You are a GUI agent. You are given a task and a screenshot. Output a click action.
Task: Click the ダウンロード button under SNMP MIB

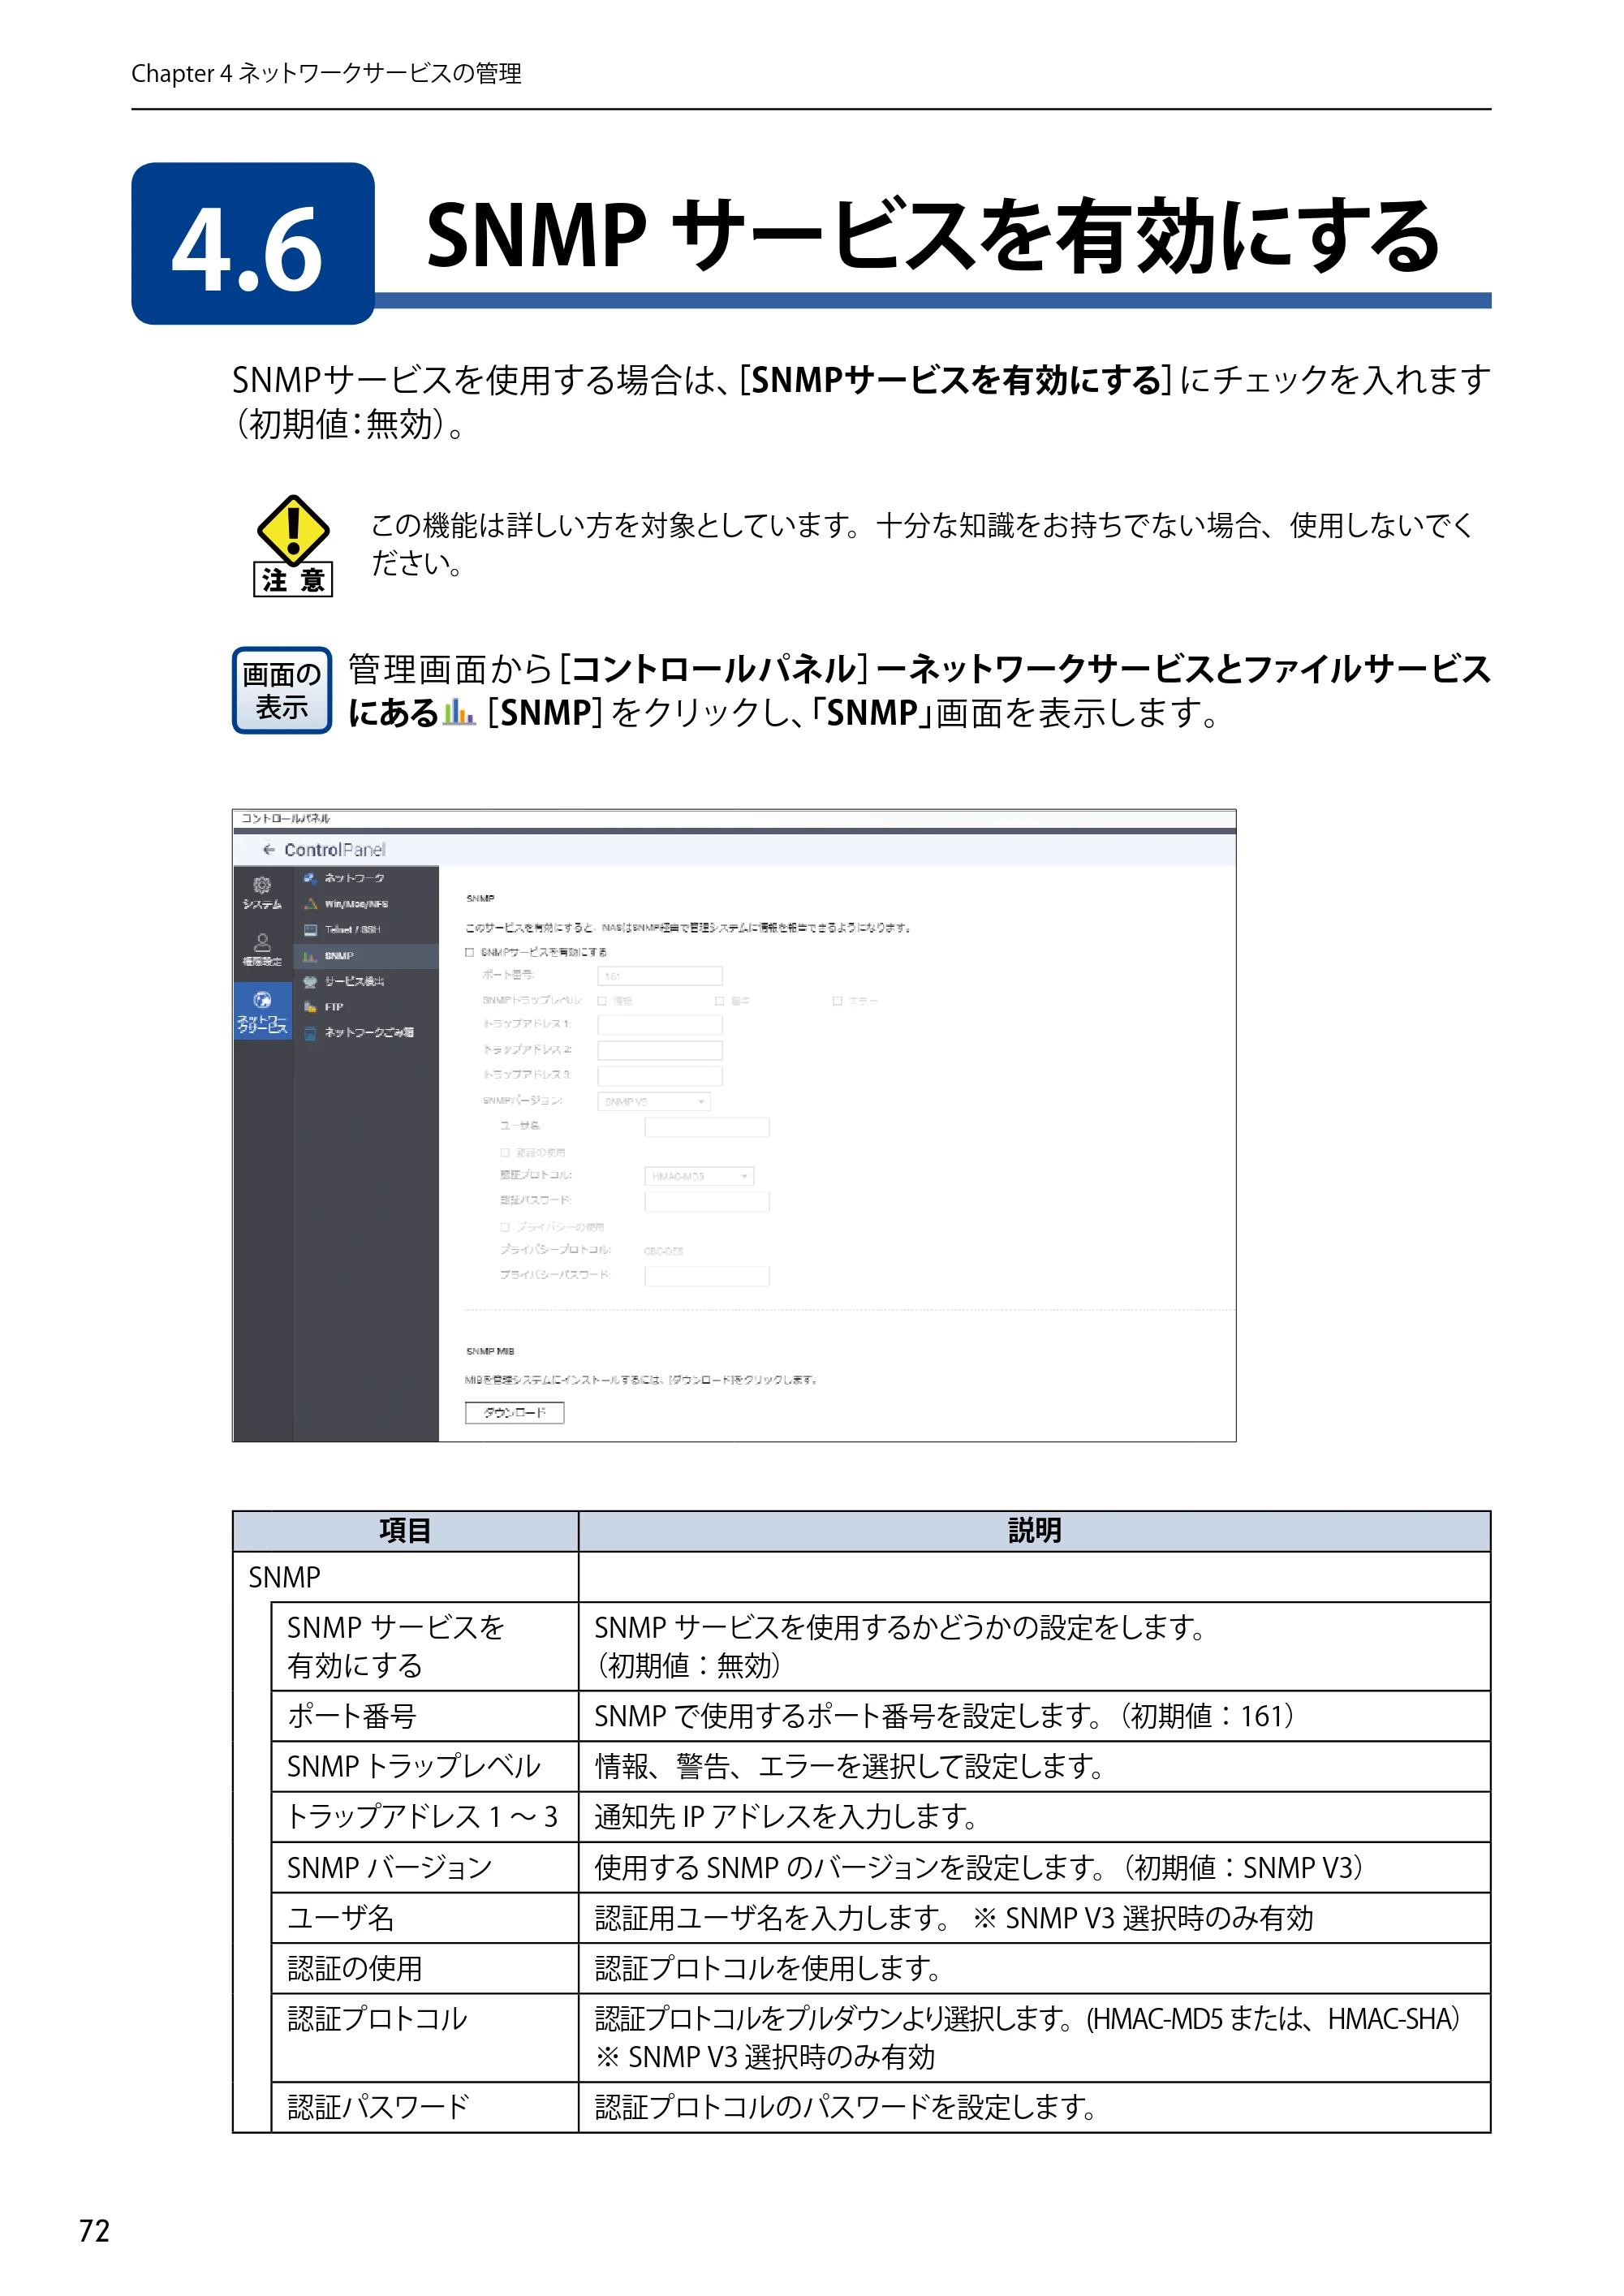(x=515, y=1412)
